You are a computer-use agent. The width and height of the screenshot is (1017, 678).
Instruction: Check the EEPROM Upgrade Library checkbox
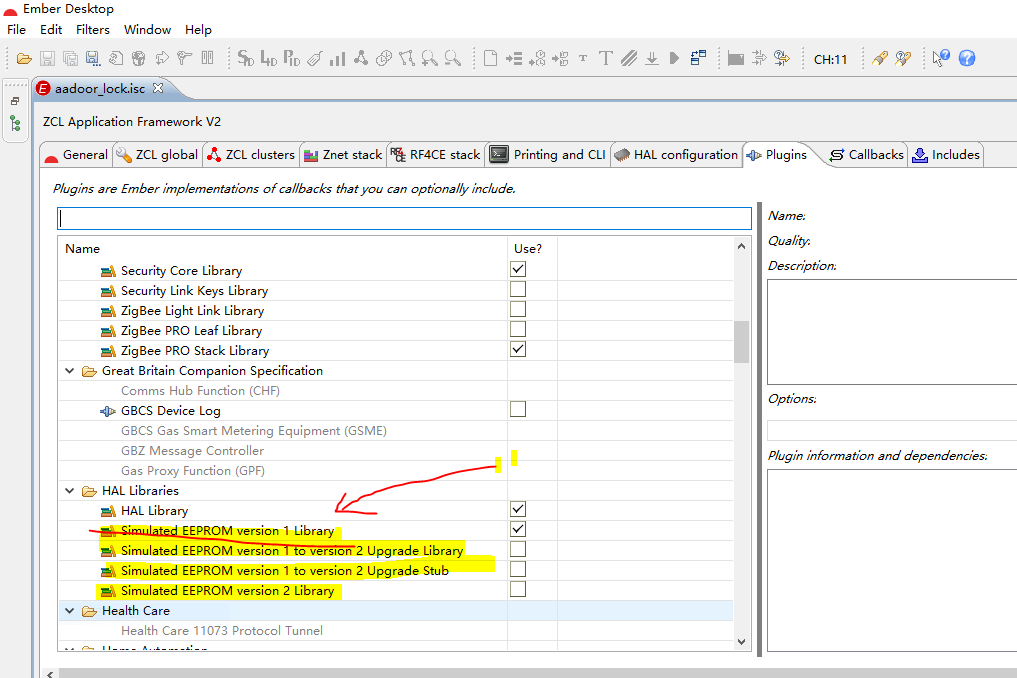click(x=518, y=550)
